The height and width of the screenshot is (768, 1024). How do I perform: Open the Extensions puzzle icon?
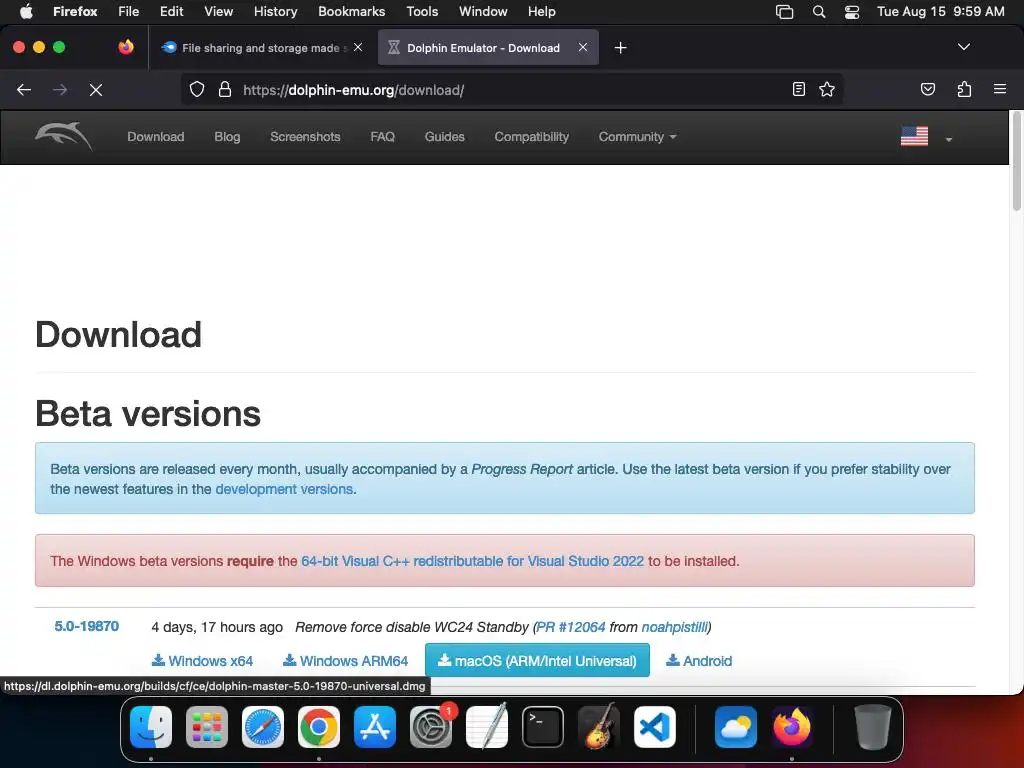964,89
